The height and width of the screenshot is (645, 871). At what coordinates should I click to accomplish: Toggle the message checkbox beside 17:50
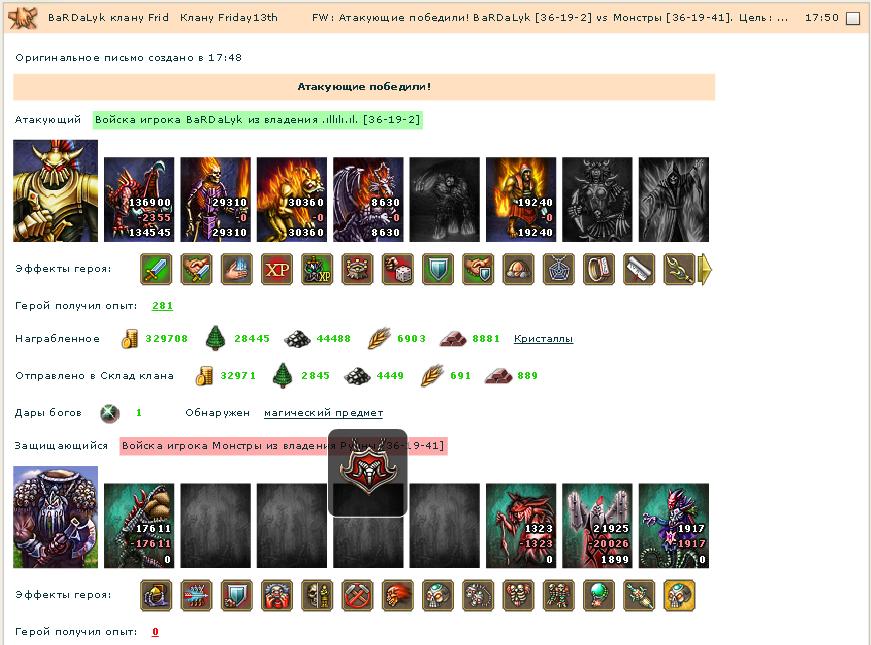852,18
